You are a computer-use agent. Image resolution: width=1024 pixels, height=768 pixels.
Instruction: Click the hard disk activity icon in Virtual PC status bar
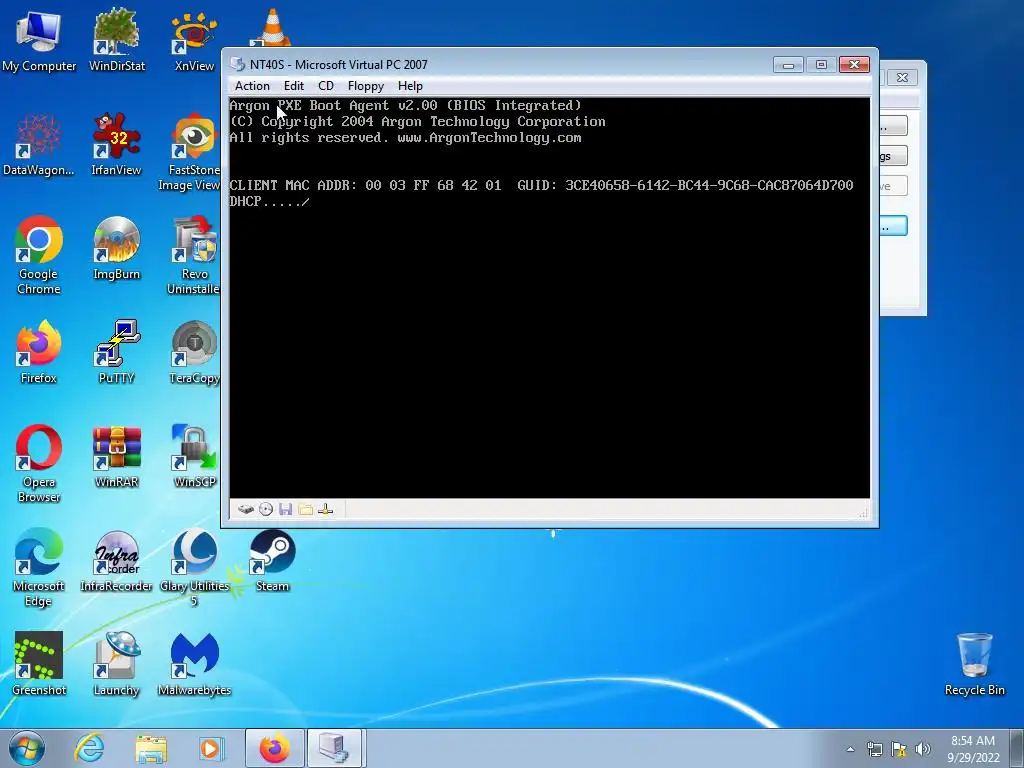click(246, 509)
